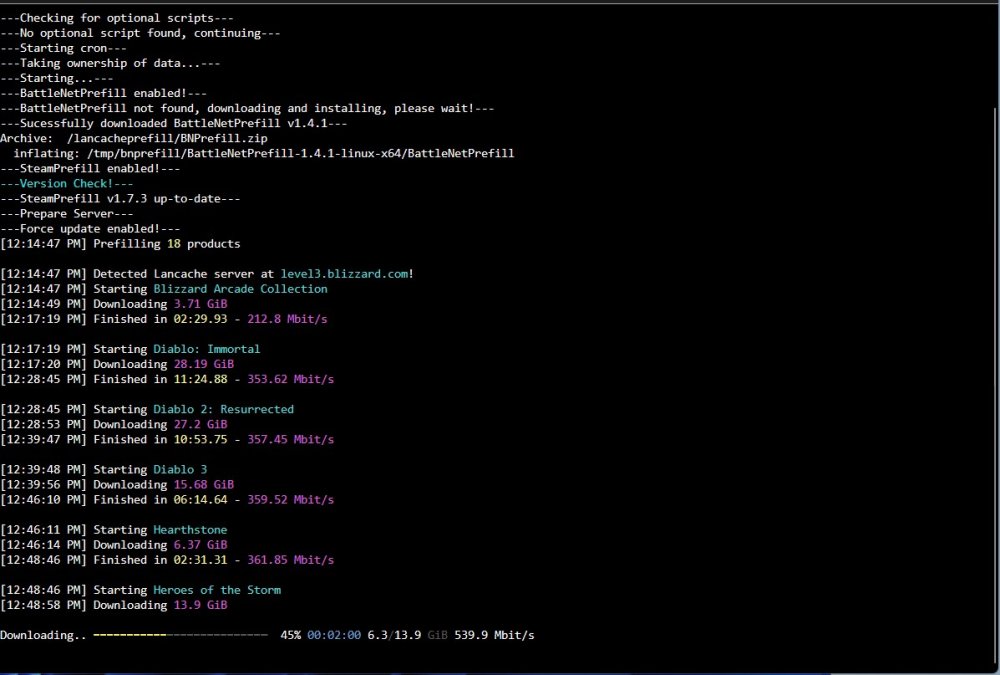Click 'Prefilling 18 products' text
The image size is (1000, 675).
(x=166, y=244)
